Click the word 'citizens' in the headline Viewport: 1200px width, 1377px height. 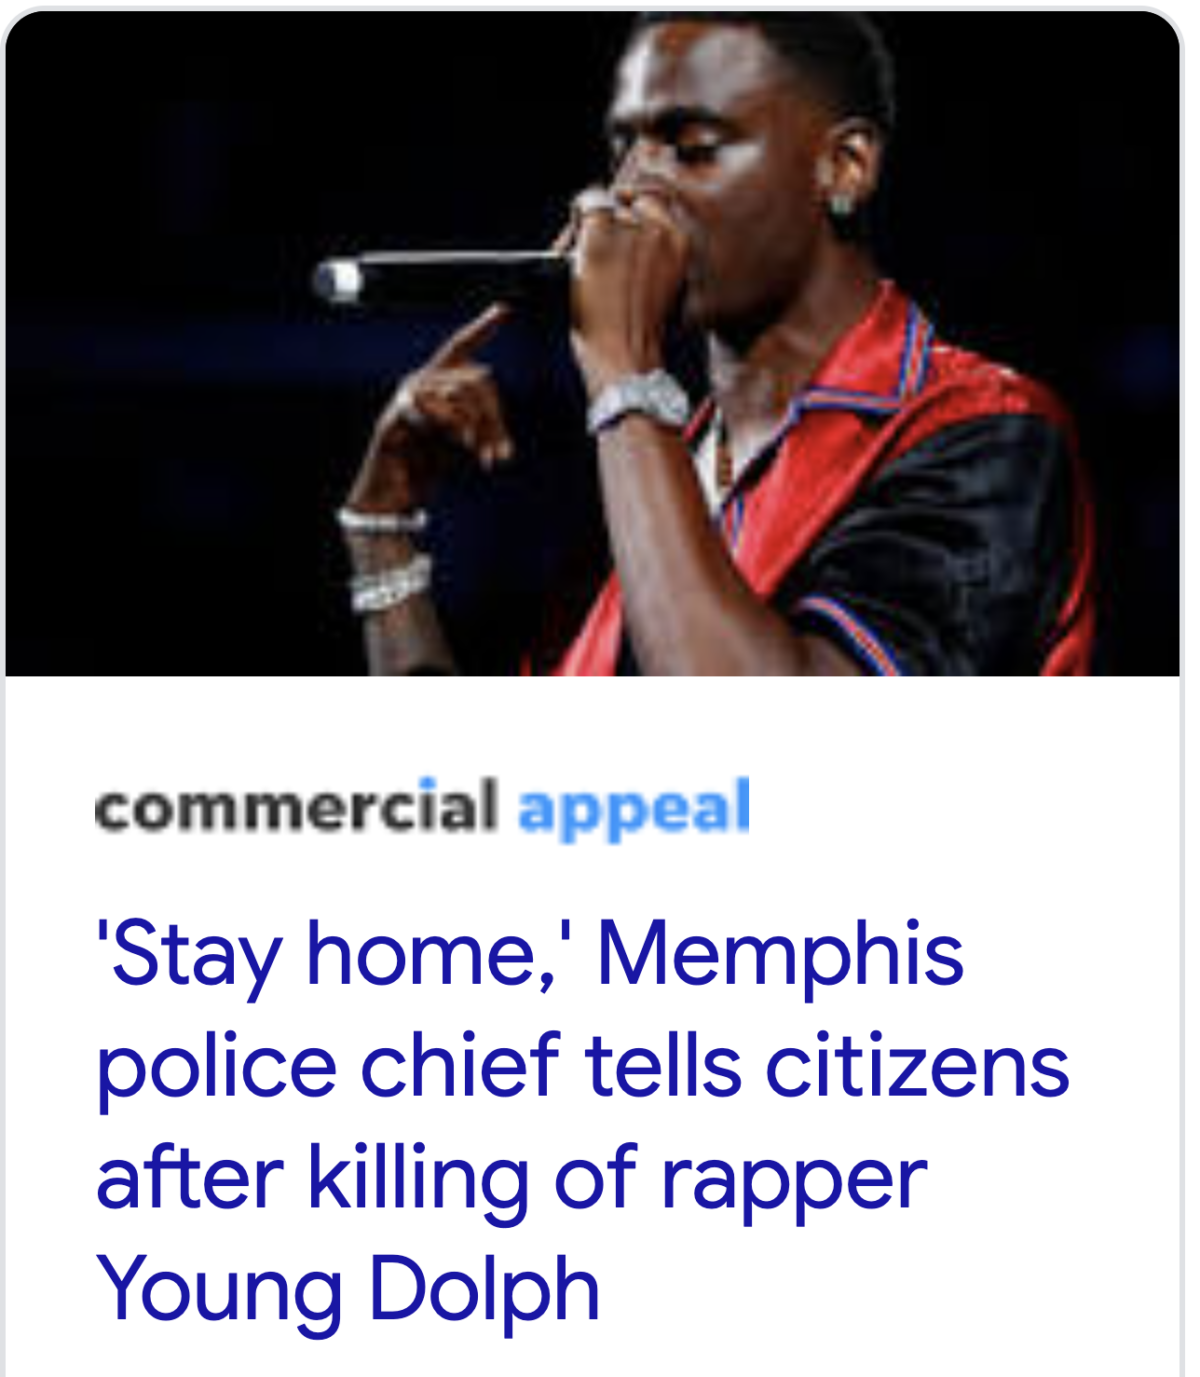pos(918,1067)
